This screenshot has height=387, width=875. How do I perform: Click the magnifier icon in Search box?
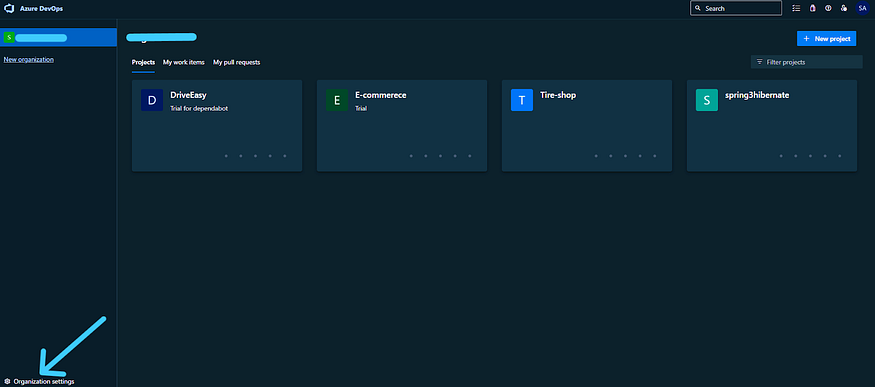pos(698,8)
